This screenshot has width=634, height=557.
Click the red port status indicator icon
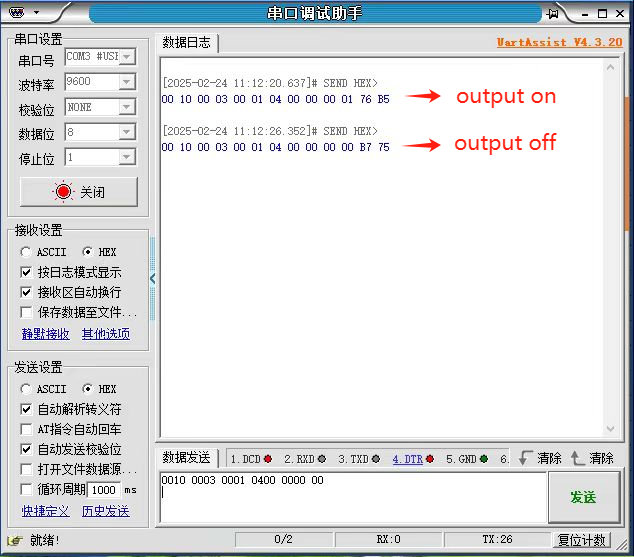[63, 192]
